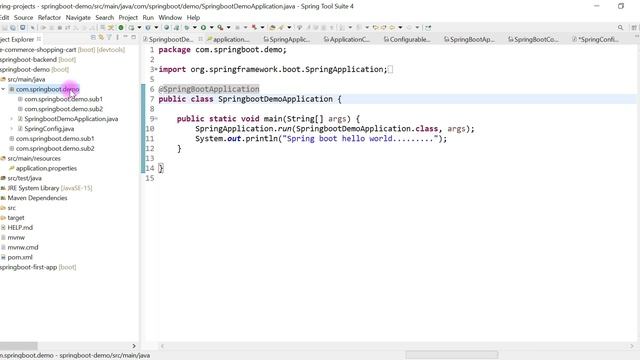640x360 pixels.
Task: Minimize the Project Explorer panel
Action: click(125, 37)
